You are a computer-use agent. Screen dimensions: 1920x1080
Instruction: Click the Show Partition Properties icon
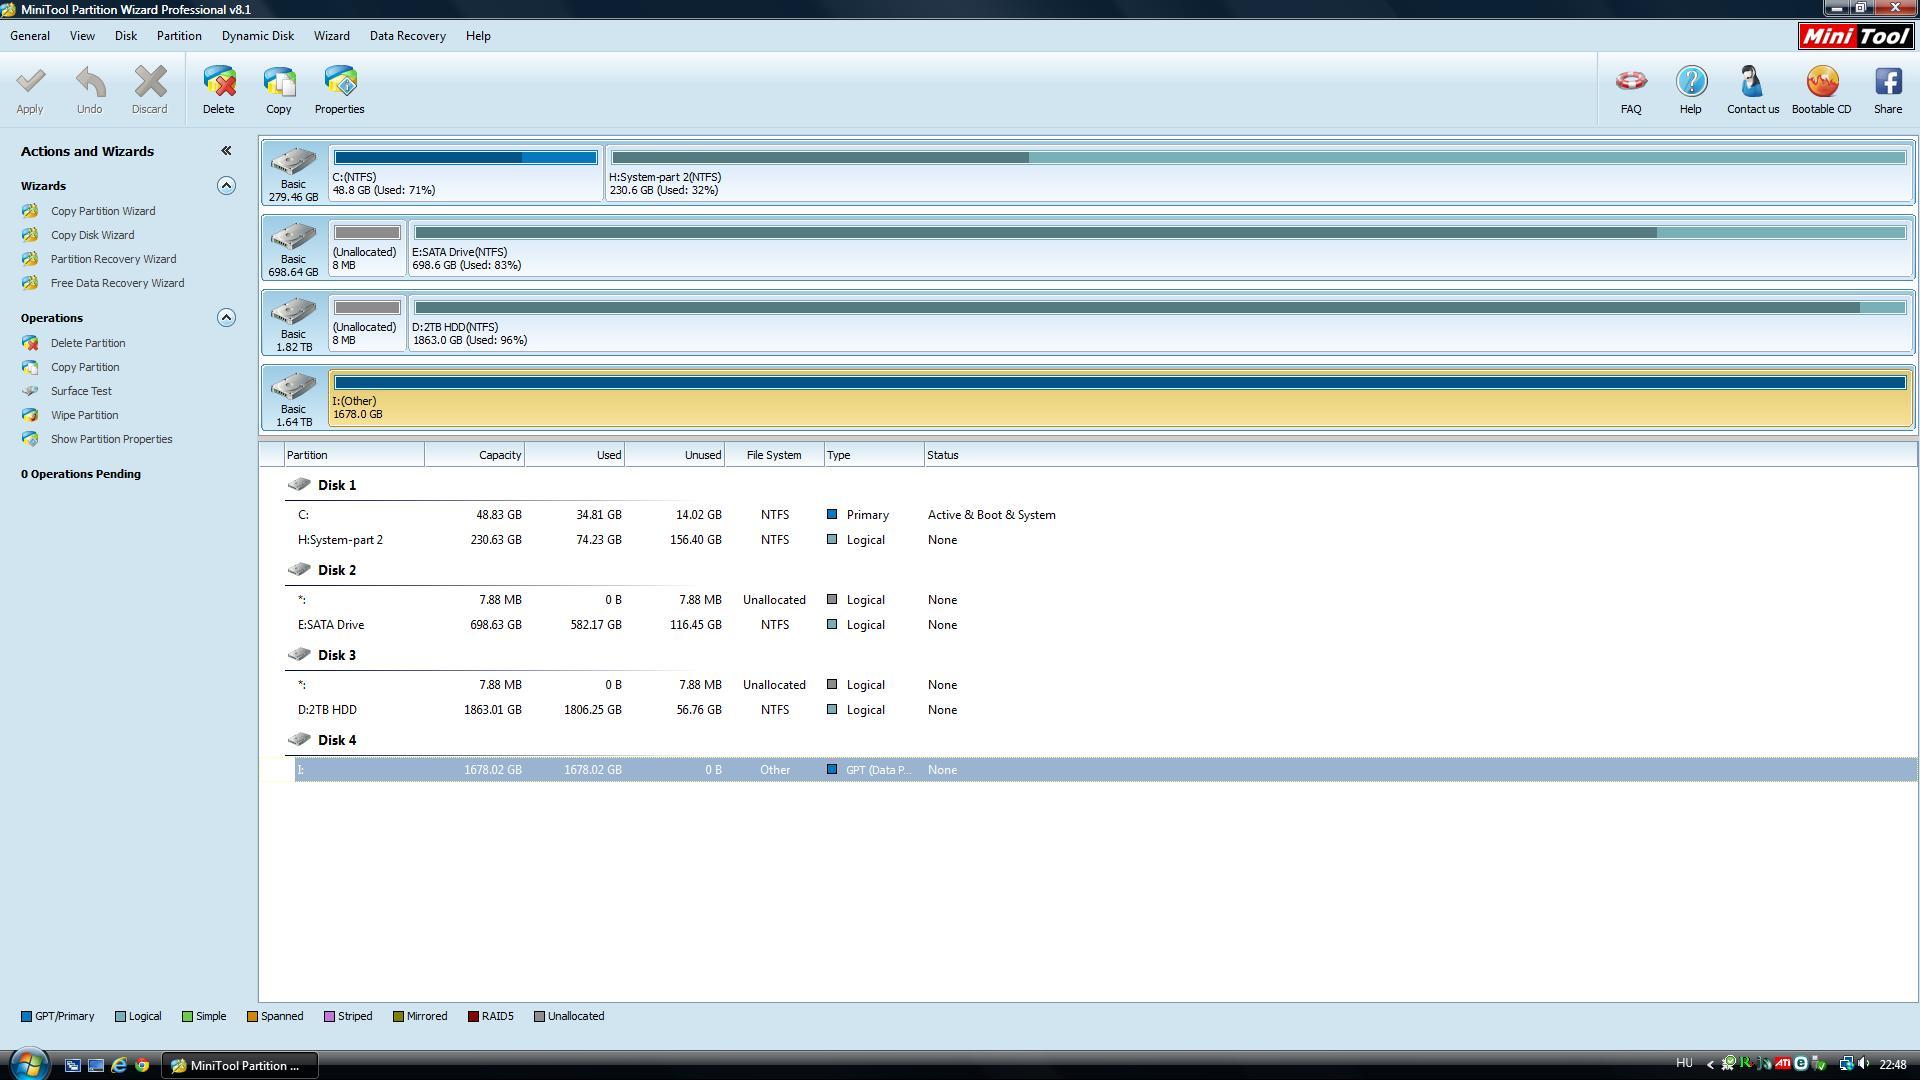click(x=30, y=439)
